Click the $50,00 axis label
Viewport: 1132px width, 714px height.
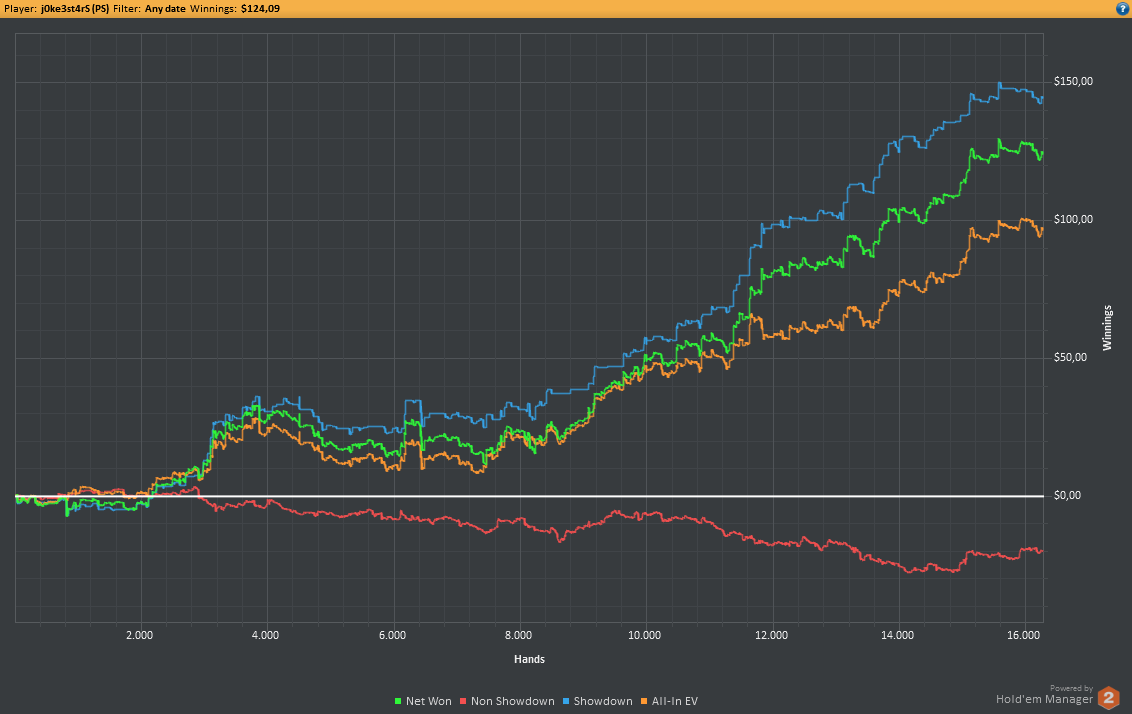point(1070,357)
